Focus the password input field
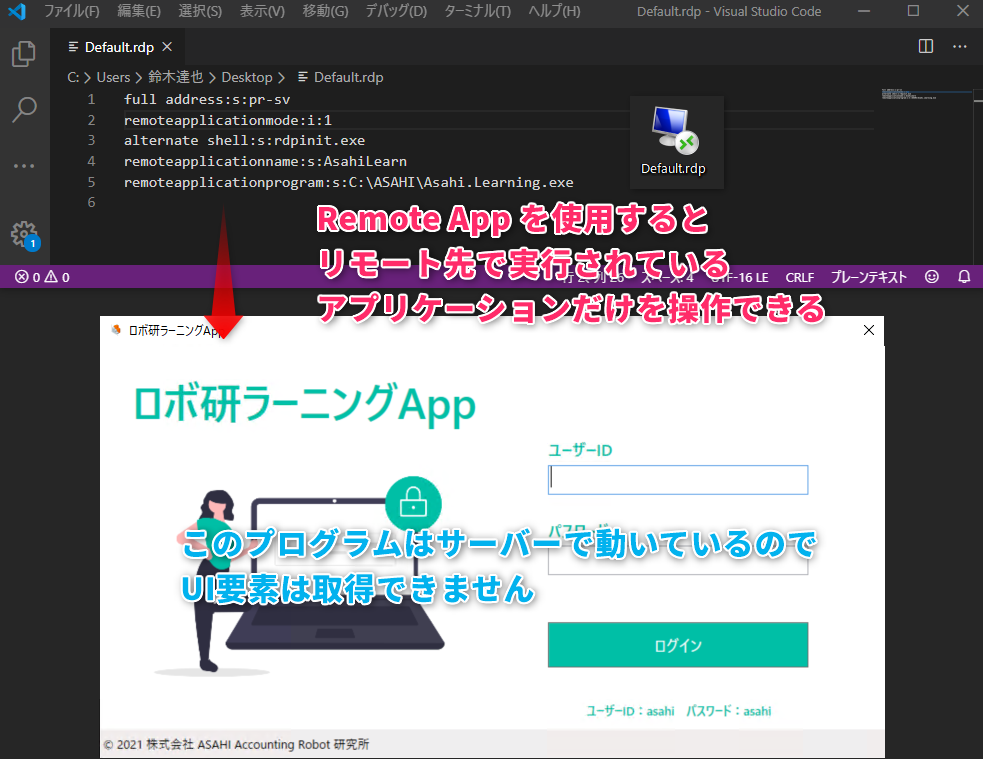Image resolution: width=983 pixels, height=759 pixels. tap(678, 560)
